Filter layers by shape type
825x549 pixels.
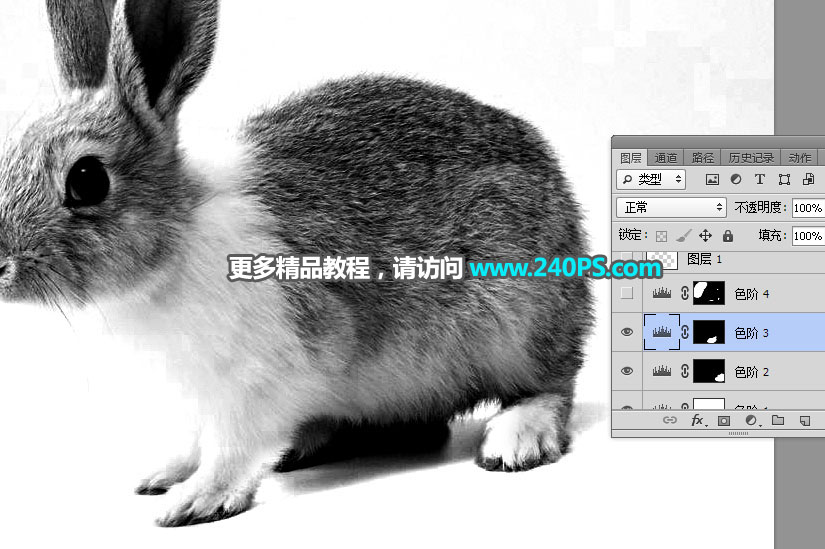784,179
